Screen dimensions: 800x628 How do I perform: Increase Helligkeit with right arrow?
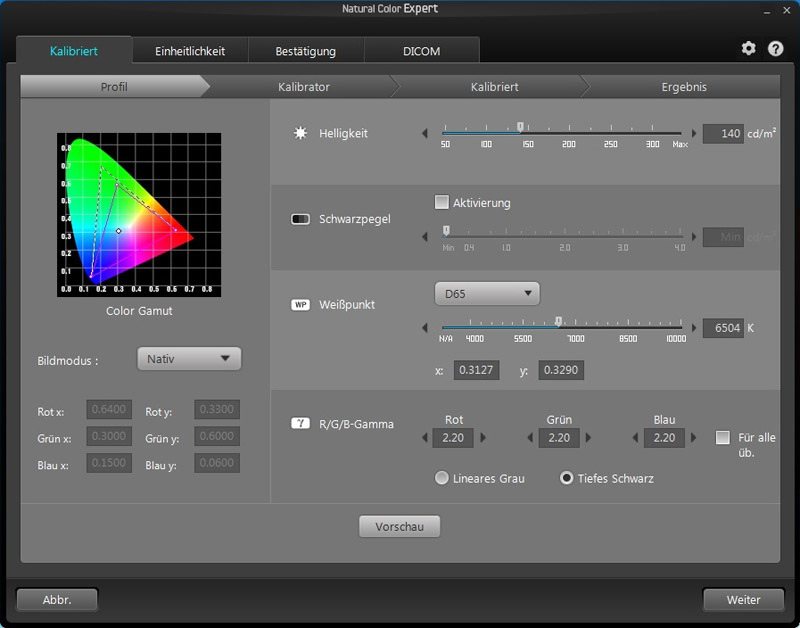pyautogui.click(x=693, y=133)
